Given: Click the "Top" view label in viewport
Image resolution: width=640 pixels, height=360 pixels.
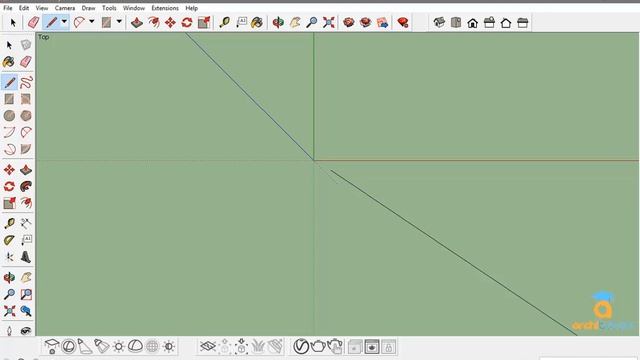Looking at the screenshot, I should (44, 37).
